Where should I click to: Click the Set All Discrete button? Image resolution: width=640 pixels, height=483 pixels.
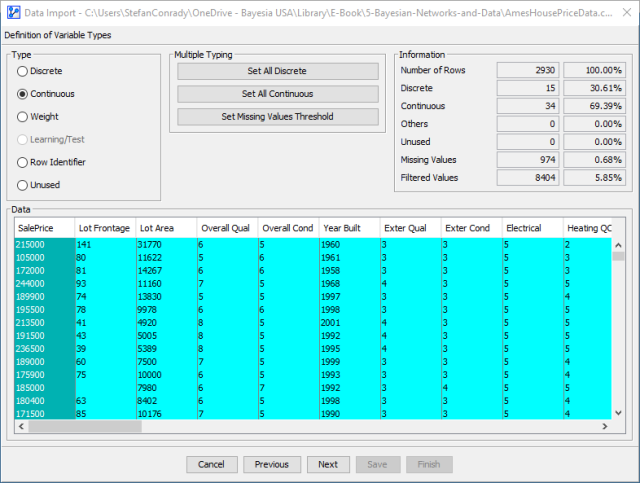click(278, 71)
